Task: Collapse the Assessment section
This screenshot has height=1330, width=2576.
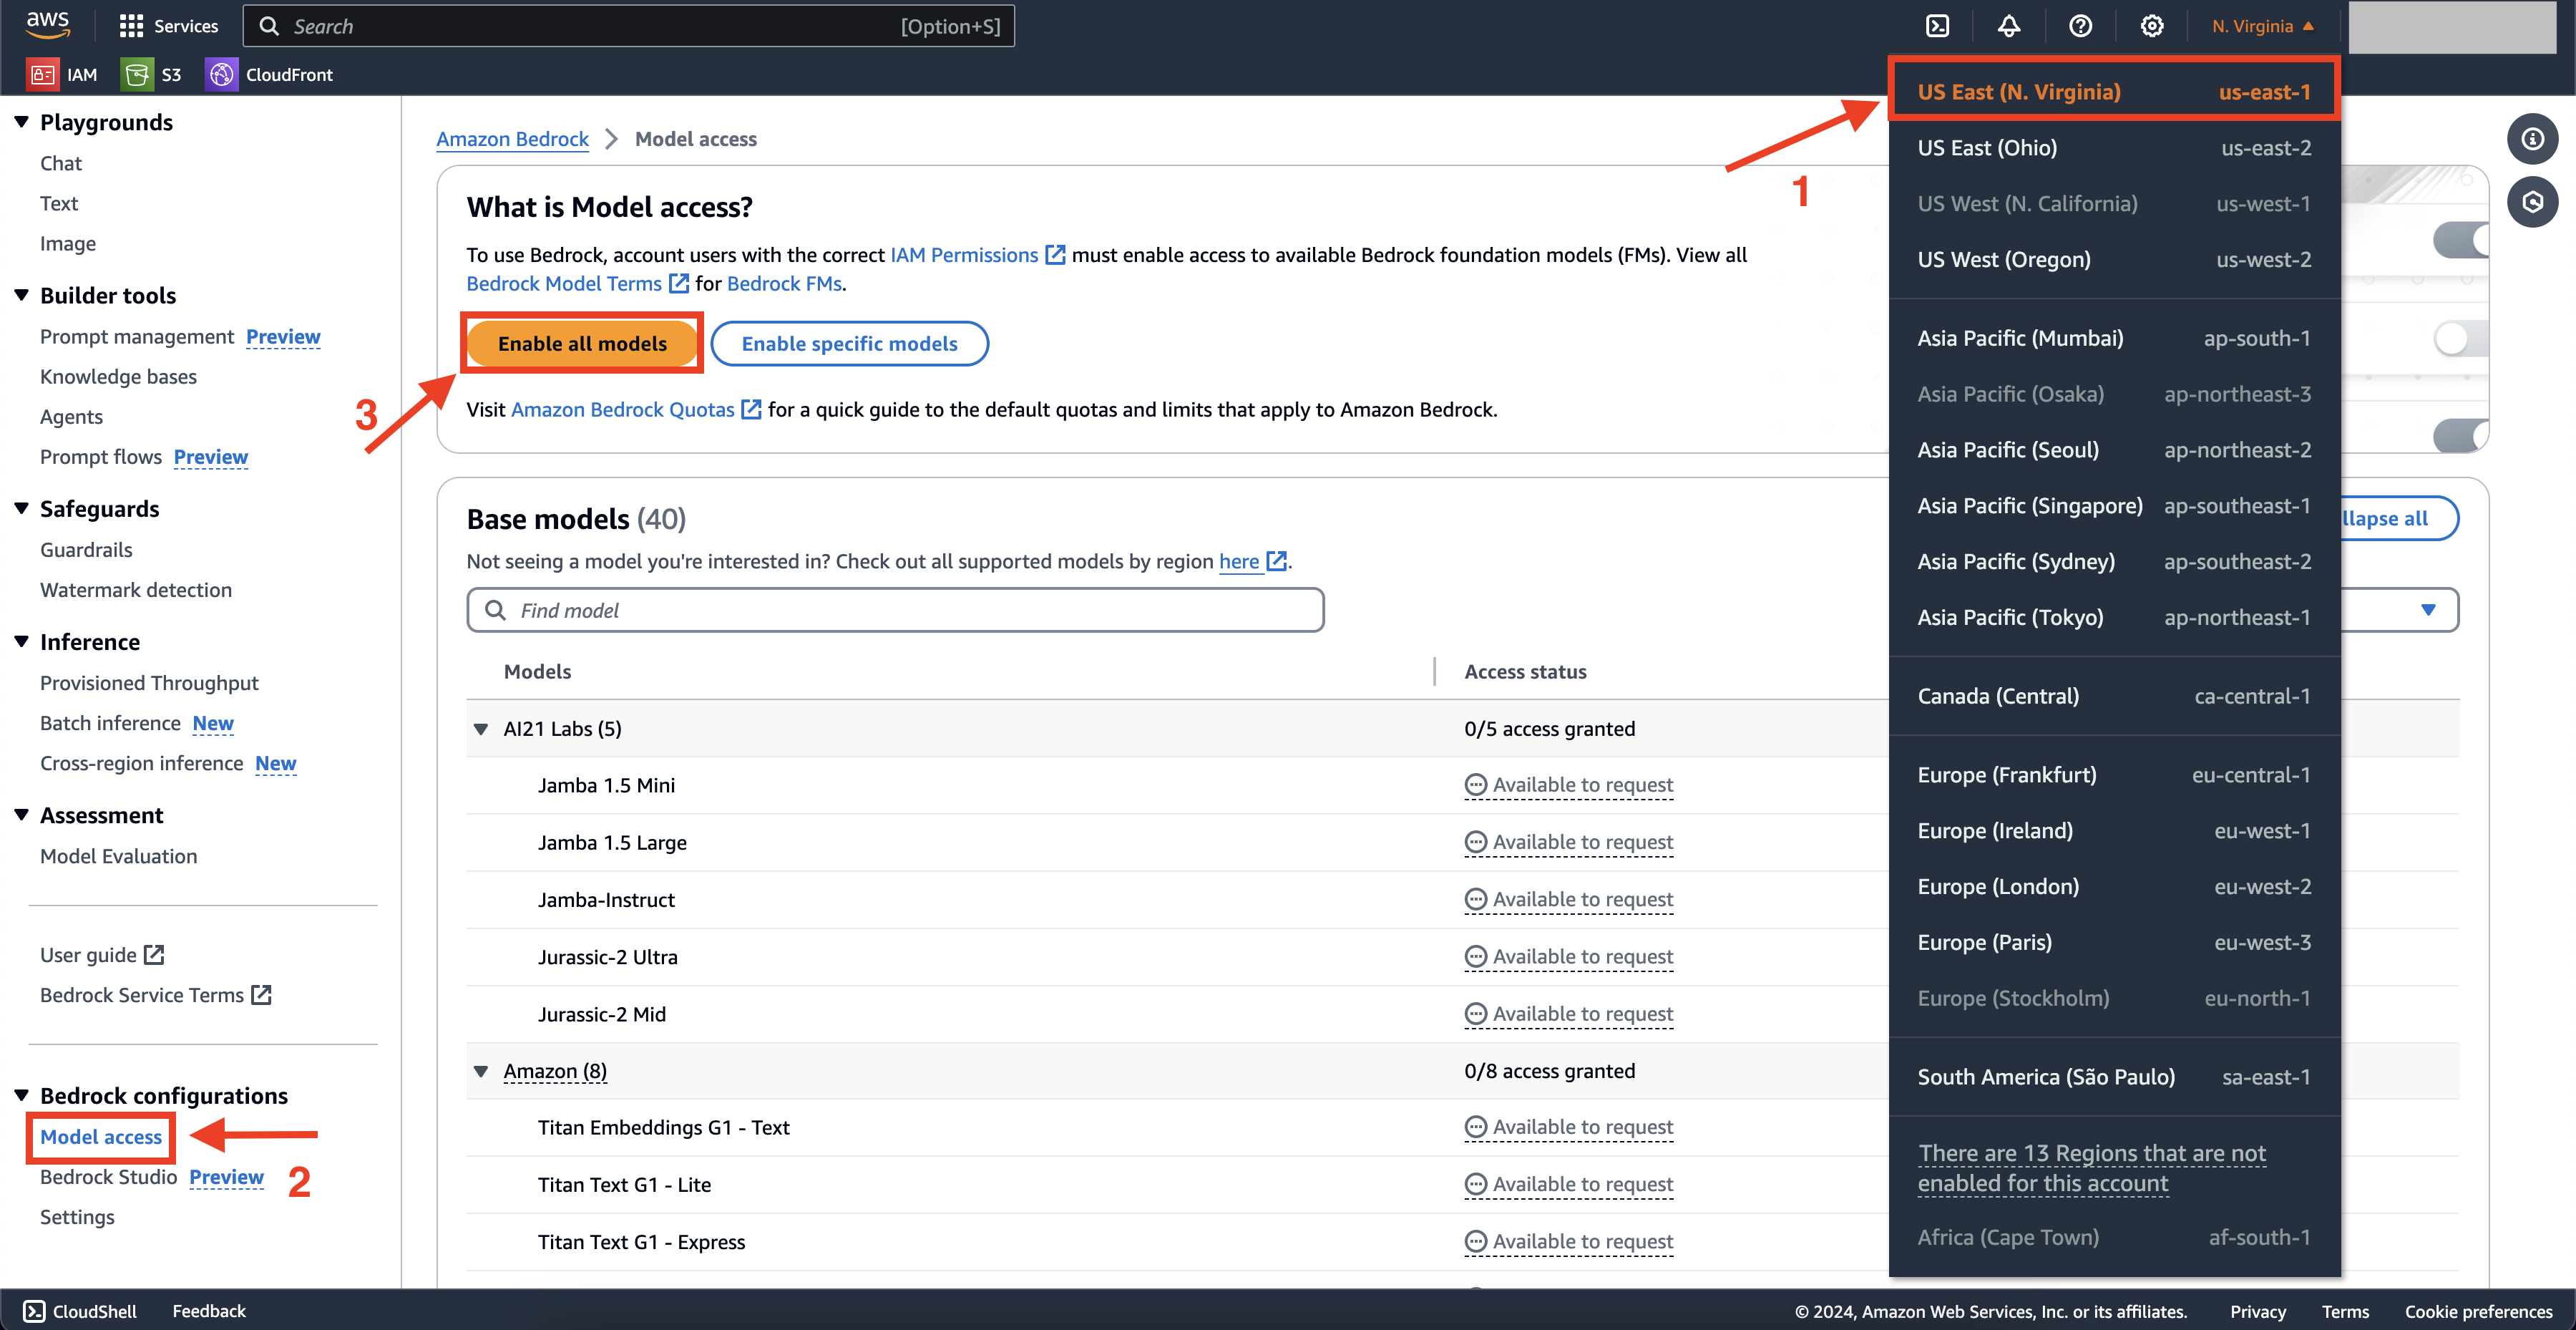Action: [x=21, y=815]
